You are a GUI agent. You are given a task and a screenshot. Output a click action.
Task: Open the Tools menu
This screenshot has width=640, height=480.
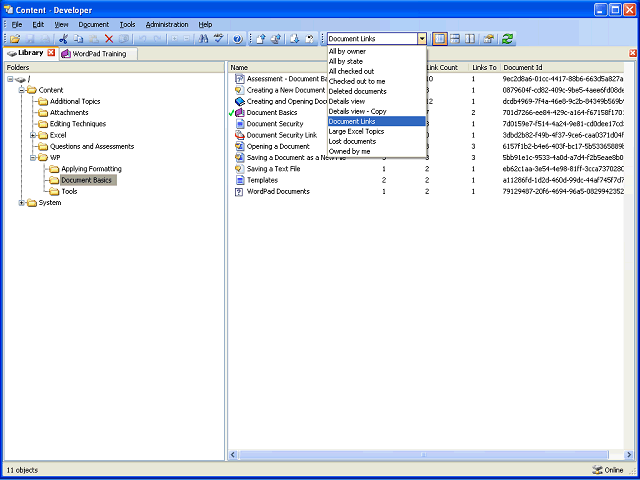click(x=127, y=24)
